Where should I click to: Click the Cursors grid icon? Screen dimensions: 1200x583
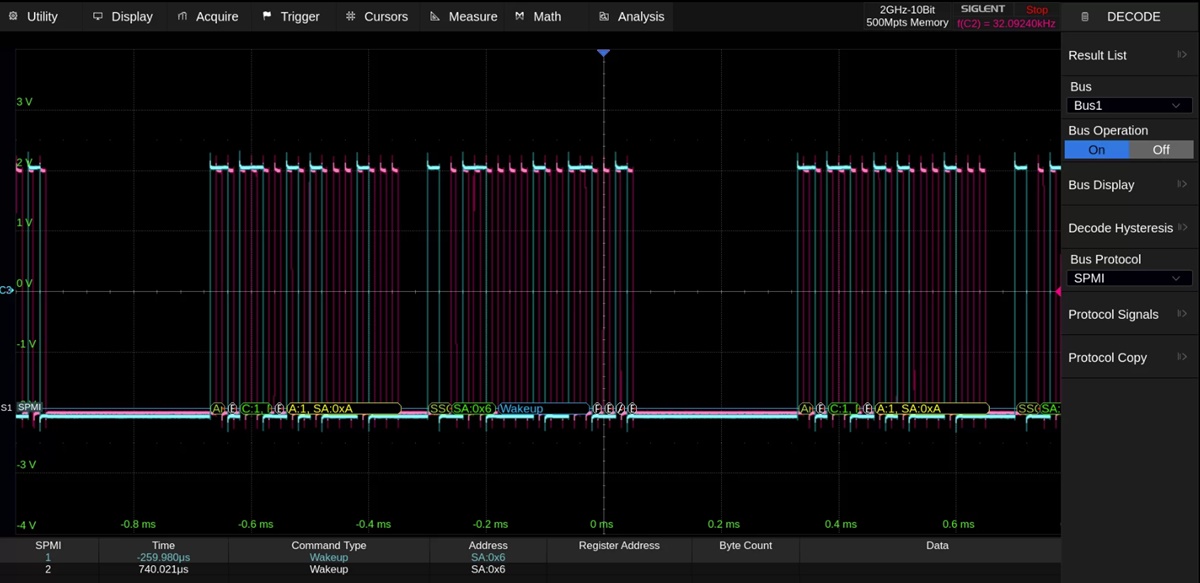[x=350, y=17]
